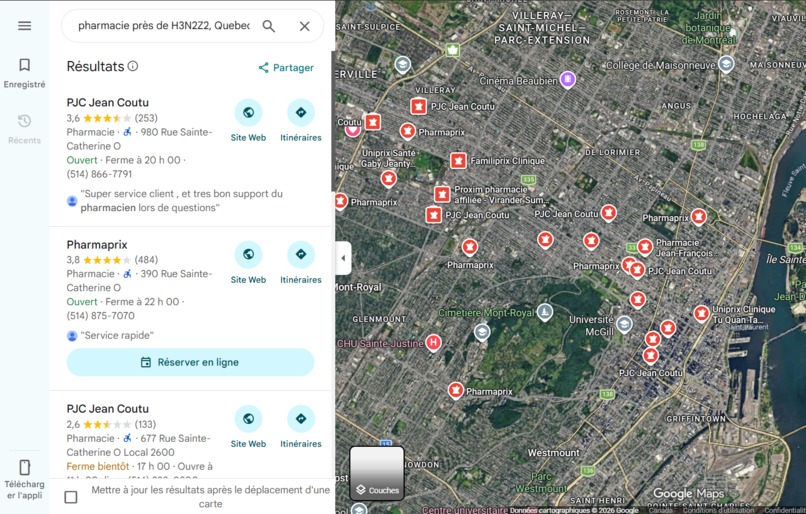Open the third result PJC Jean Coutu 2,6 rating

(x=107, y=409)
